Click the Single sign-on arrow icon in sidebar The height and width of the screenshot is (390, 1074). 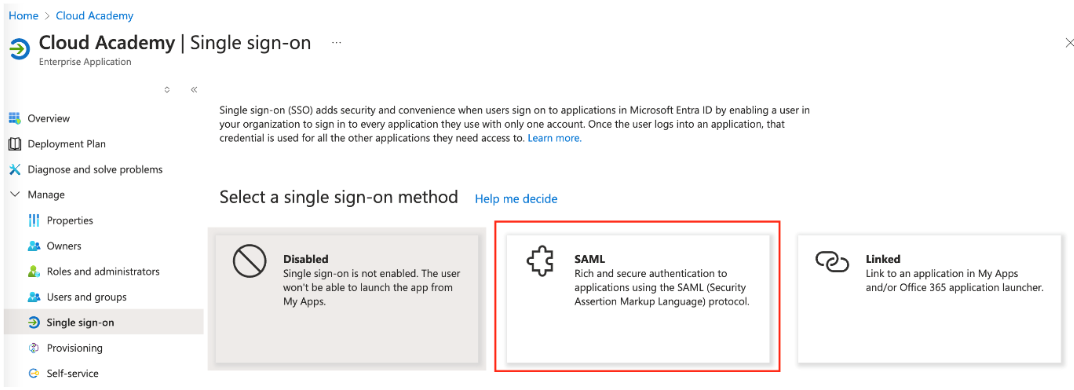tap(34, 323)
